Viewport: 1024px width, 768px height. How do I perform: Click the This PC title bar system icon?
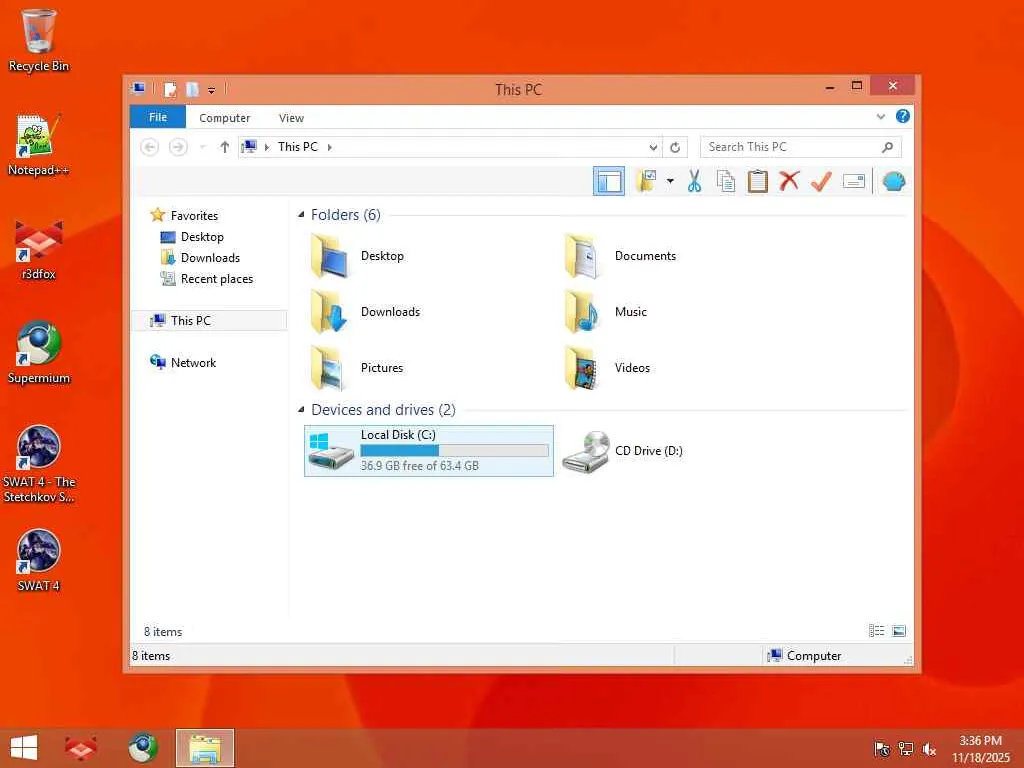coord(138,88)
